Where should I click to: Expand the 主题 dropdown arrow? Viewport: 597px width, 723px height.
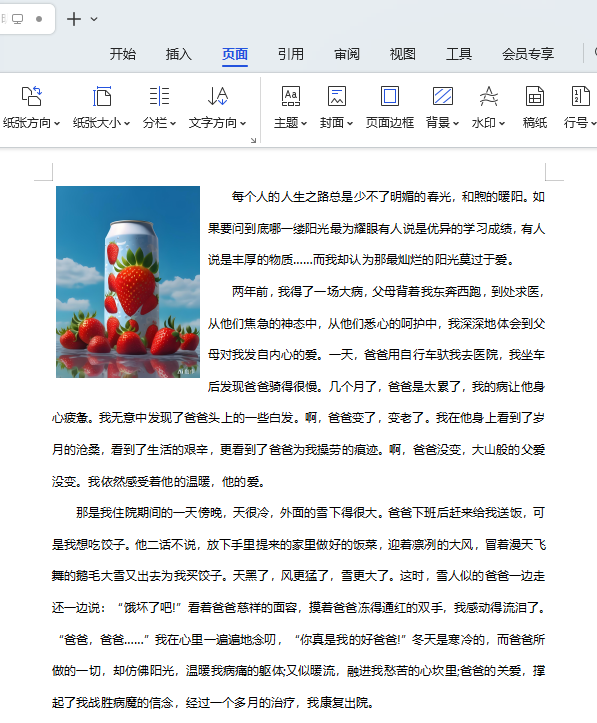pyautogui.click(x=304, y=123)
